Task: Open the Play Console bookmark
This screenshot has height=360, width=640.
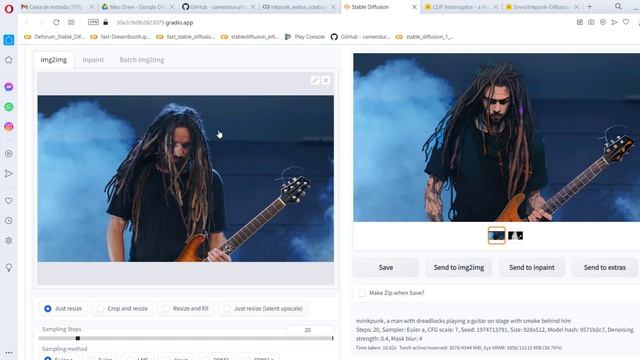Action: pos(305,37)
